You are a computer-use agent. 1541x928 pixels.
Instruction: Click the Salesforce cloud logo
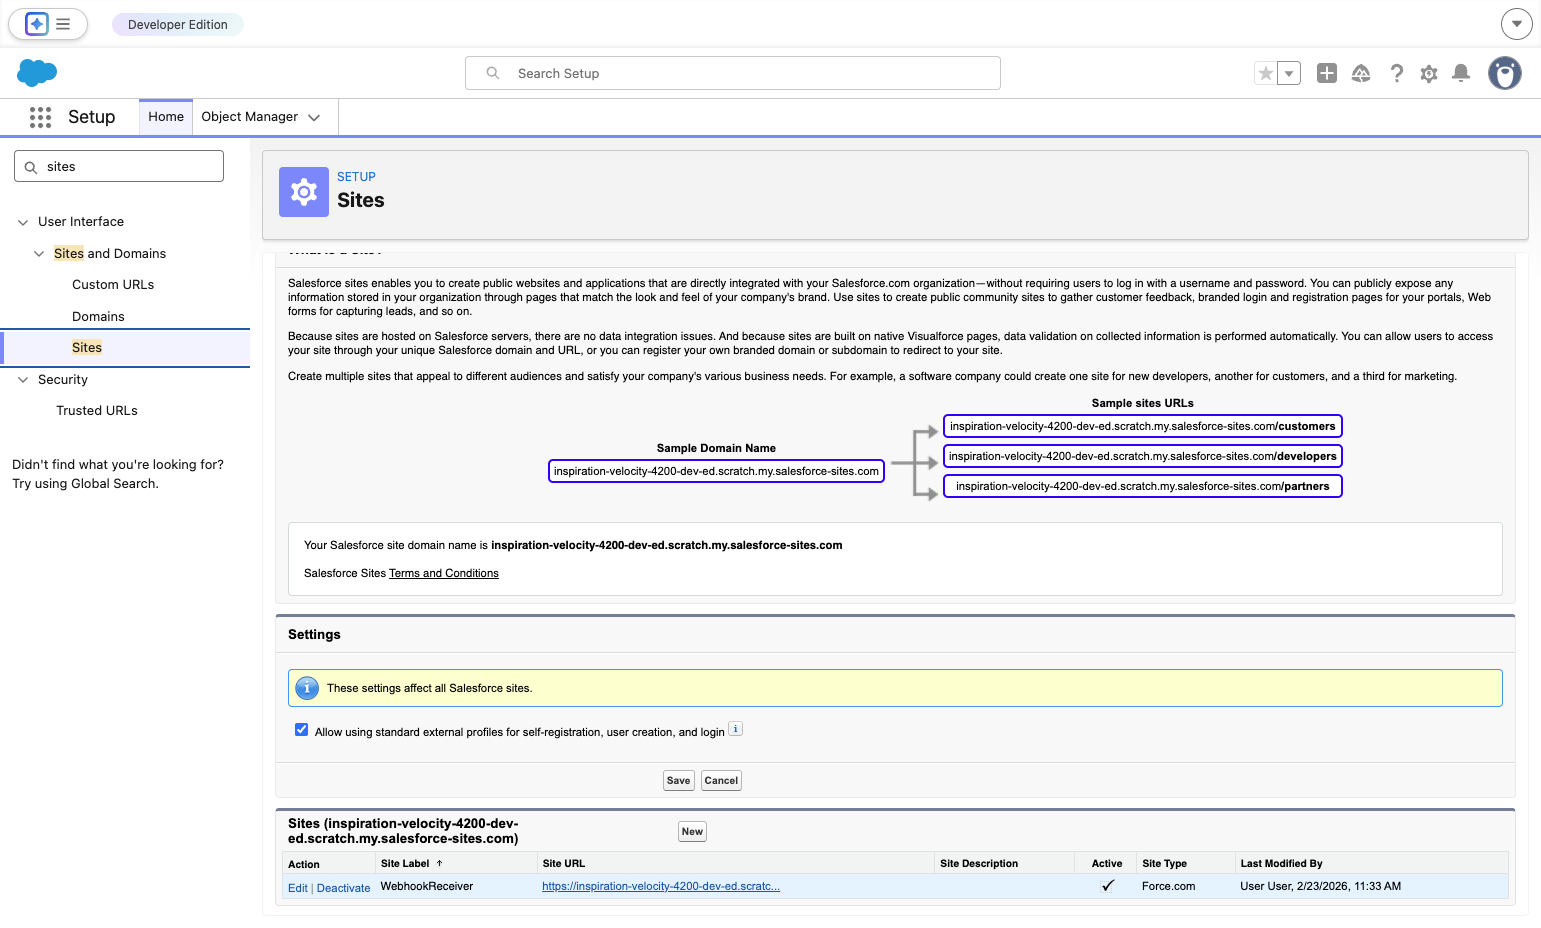tap(37, 73)
